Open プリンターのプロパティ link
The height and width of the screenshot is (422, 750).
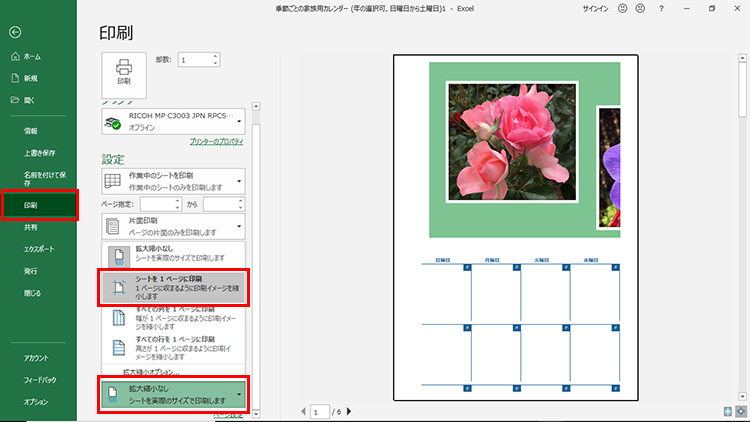pyautogui.click(x=216, y=143)
